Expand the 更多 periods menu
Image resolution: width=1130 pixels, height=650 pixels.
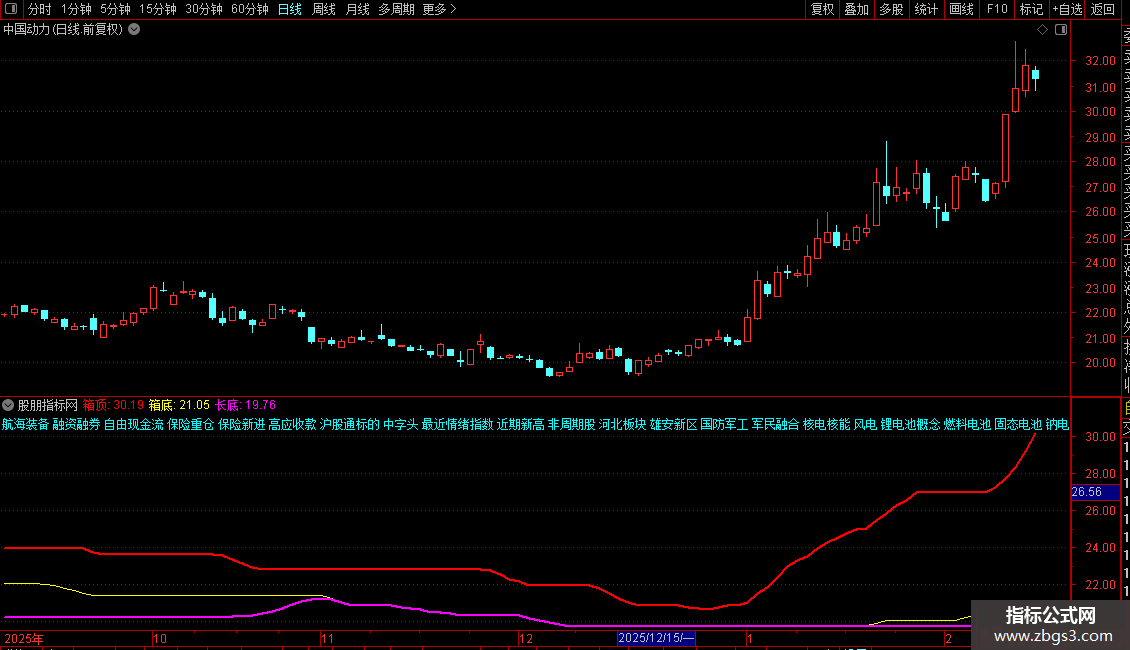coord(439,9)
